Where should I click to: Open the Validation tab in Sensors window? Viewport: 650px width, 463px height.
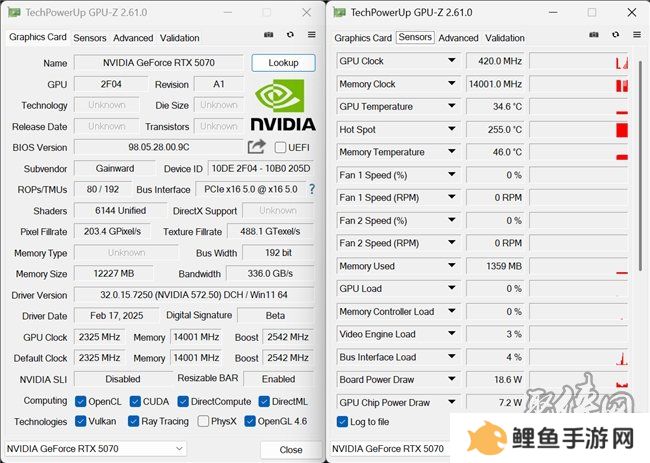[x=504, y=38]
